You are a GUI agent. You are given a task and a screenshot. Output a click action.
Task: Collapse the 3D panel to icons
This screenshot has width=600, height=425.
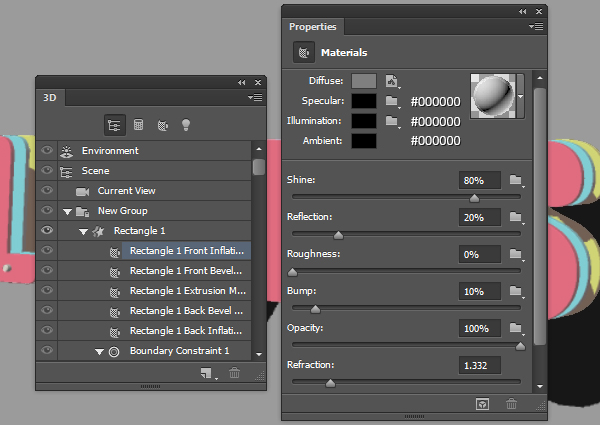(x=241, y=82)
